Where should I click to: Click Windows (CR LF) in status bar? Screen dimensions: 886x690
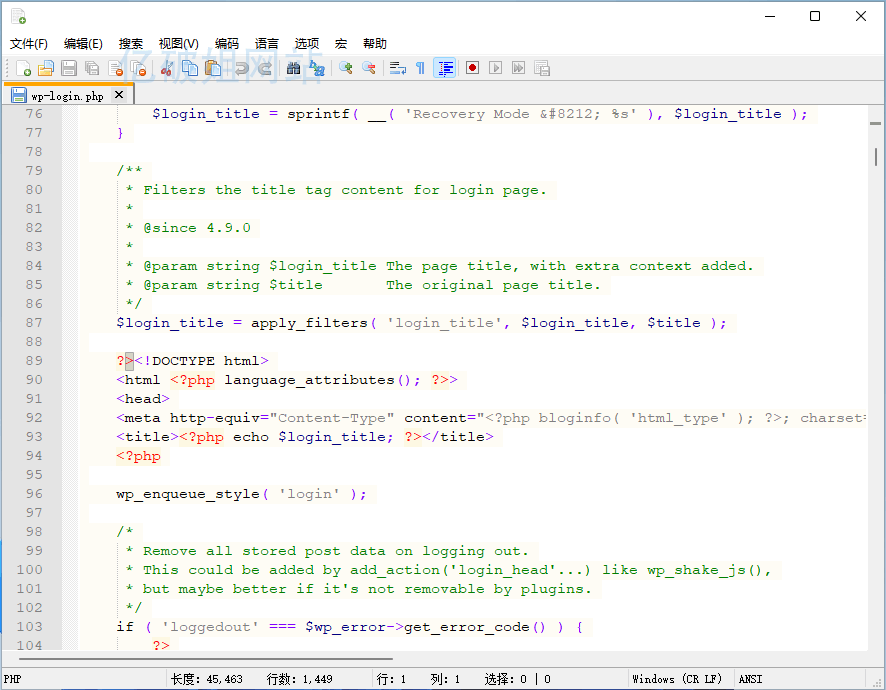coord(677,679)
